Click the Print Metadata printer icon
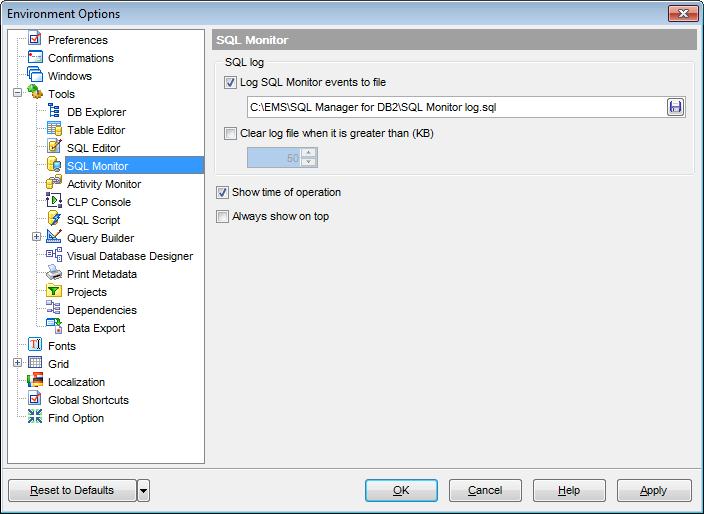The height and width of the screenshot is (514, 704). [54, 274]
